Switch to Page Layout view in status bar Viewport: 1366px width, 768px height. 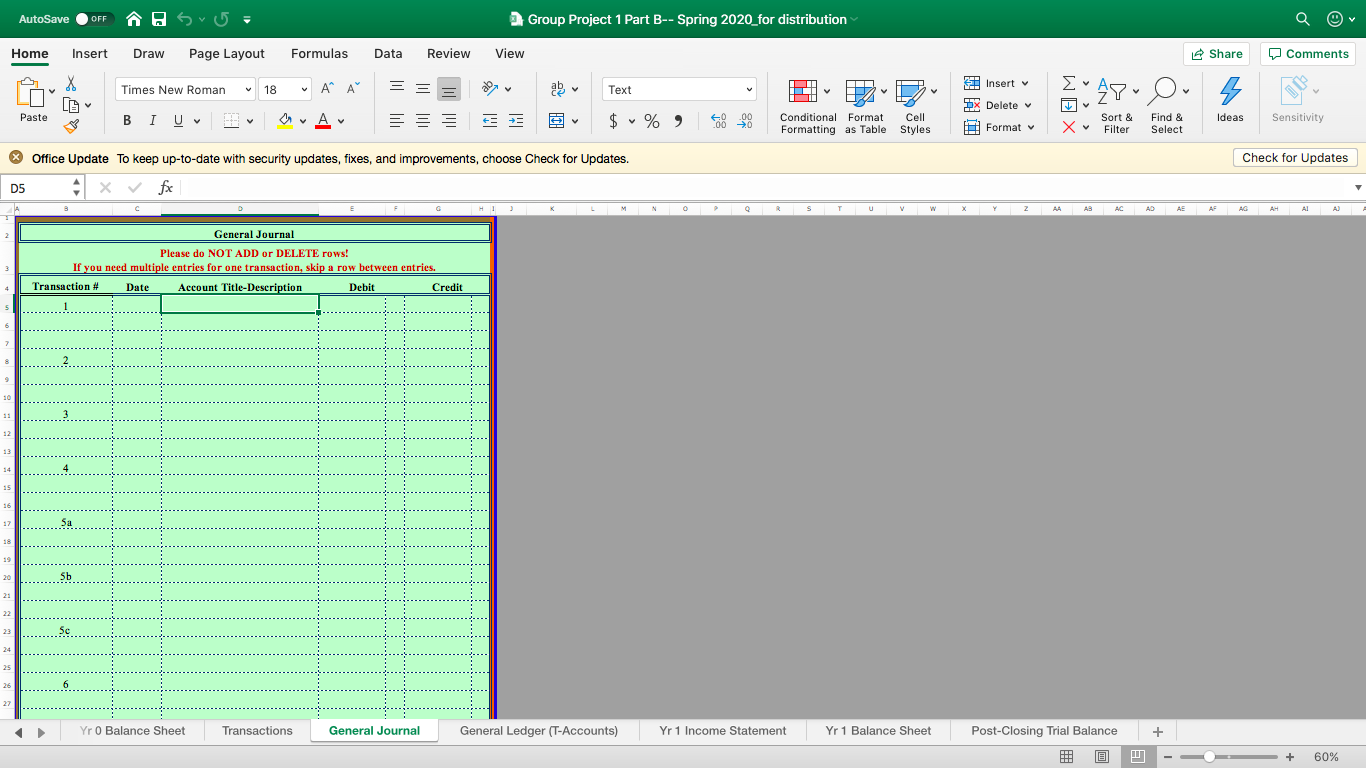click(x=1101, y=757)
